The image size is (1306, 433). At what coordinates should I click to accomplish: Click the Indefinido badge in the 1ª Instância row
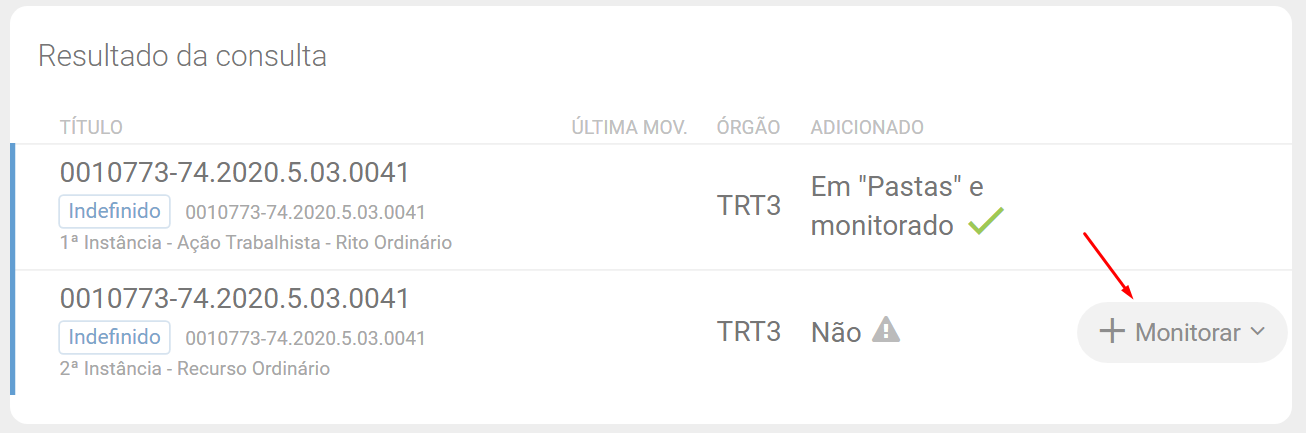click(115, 212)
